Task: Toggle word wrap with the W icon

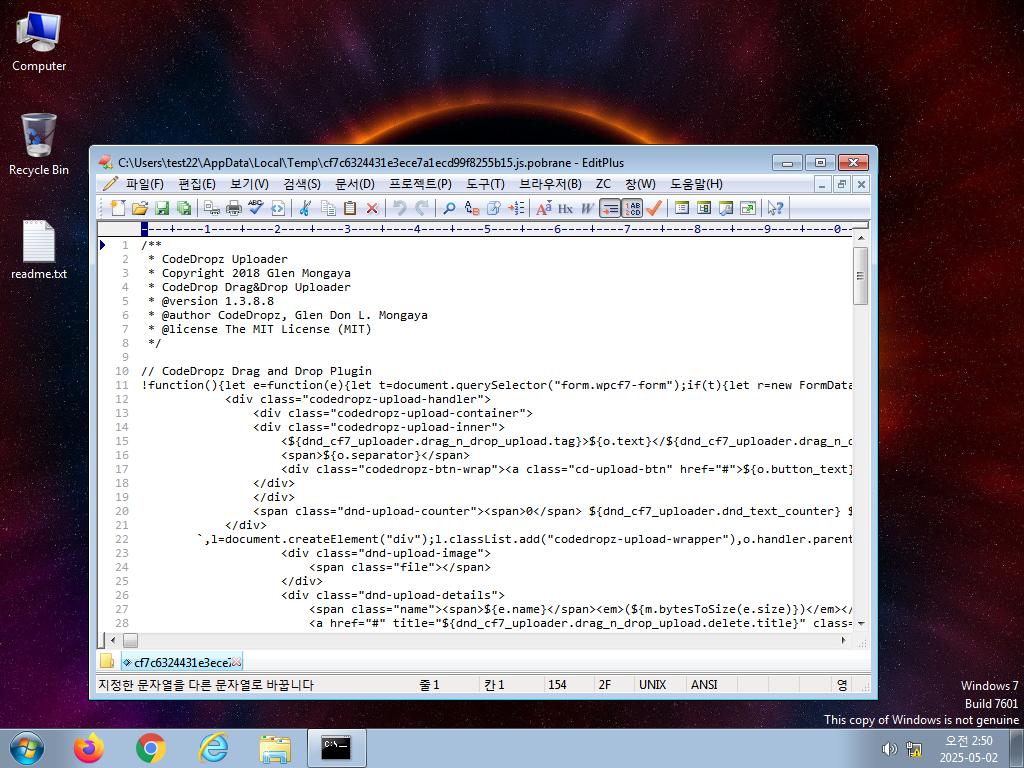Action: click(588, 208)
